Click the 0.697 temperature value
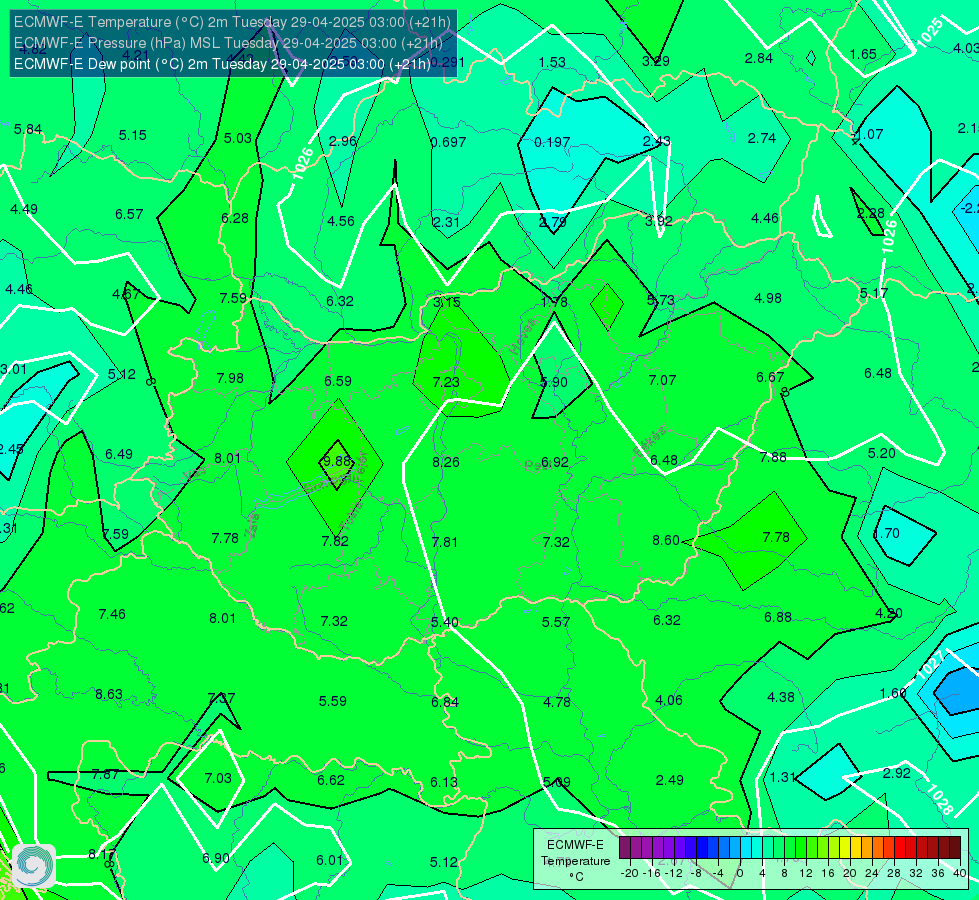 (448, 142)
